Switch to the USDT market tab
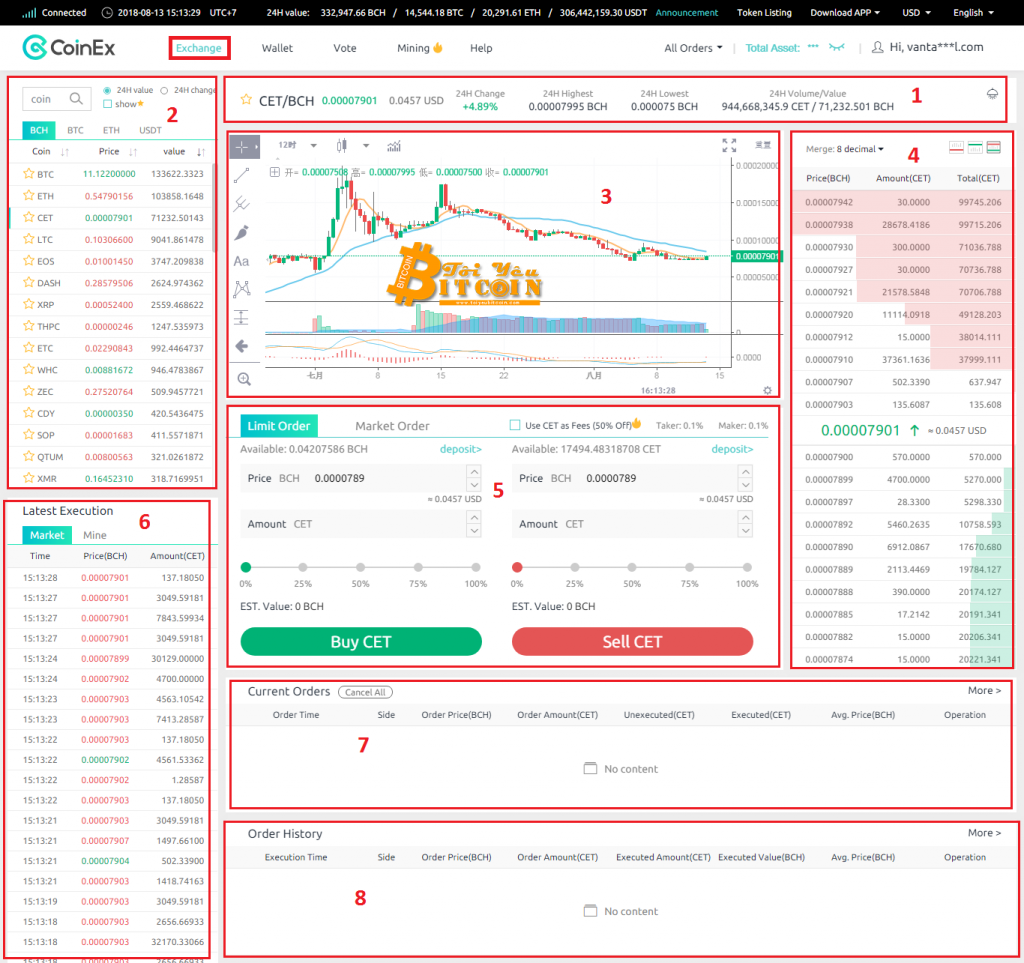Image resolution: width=1024 pixels, height=963 pixels. 150,130
